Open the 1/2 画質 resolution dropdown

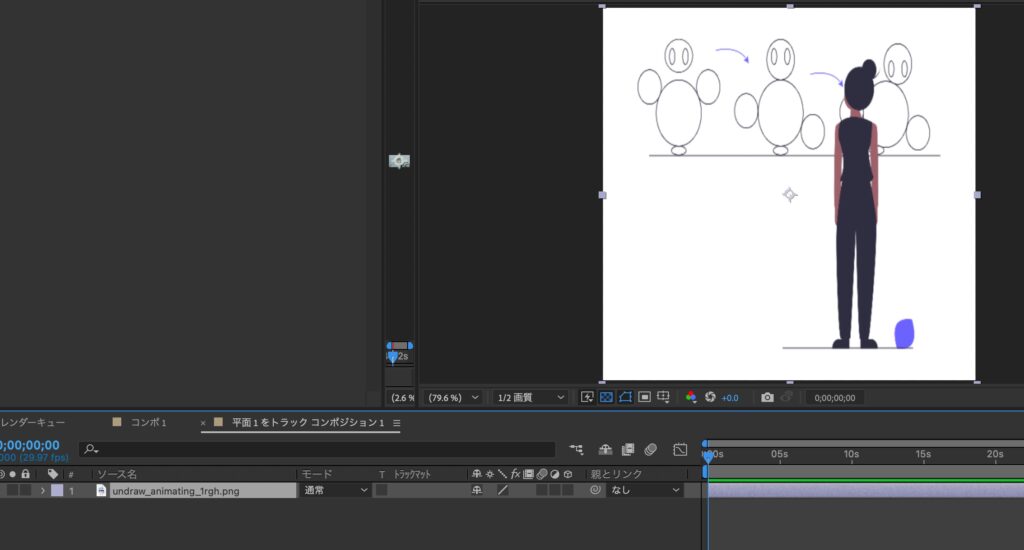point(531,397)
